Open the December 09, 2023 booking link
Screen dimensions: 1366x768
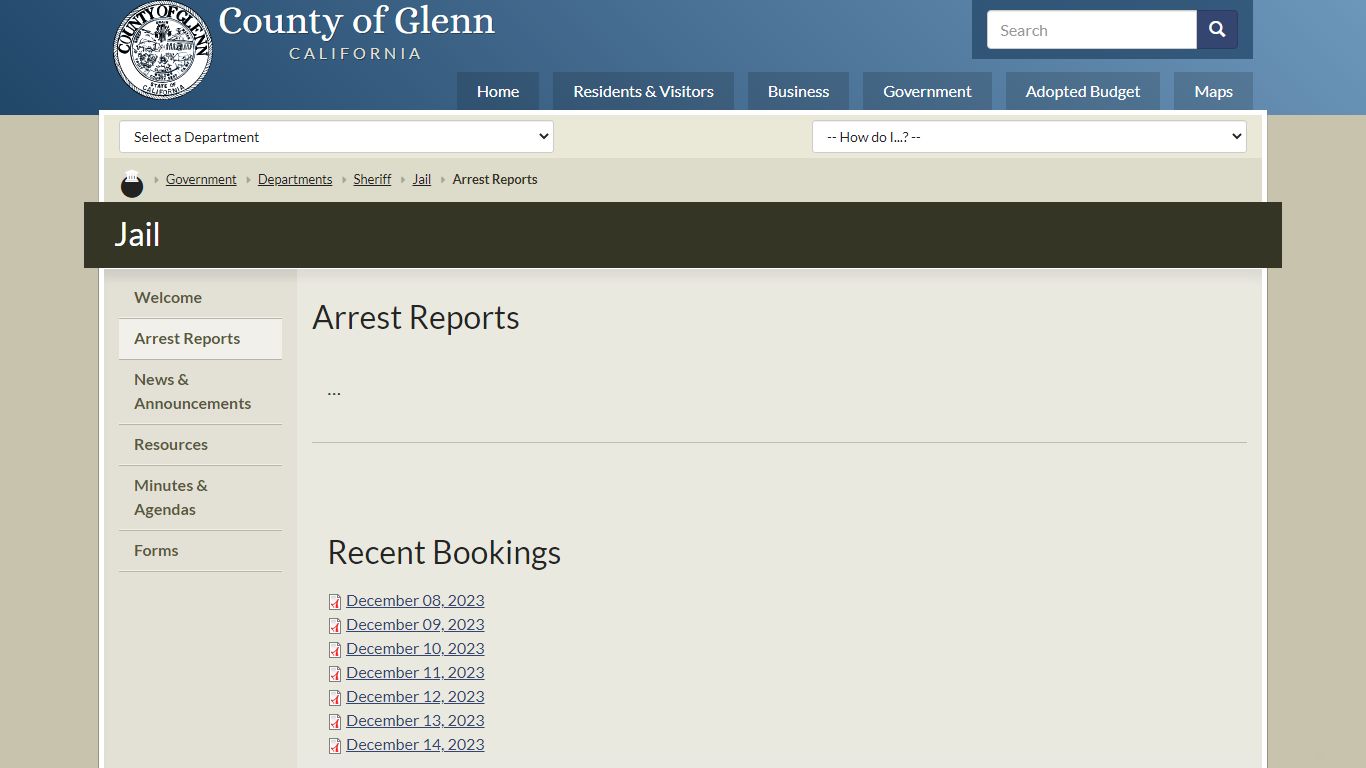pos(415,624)
